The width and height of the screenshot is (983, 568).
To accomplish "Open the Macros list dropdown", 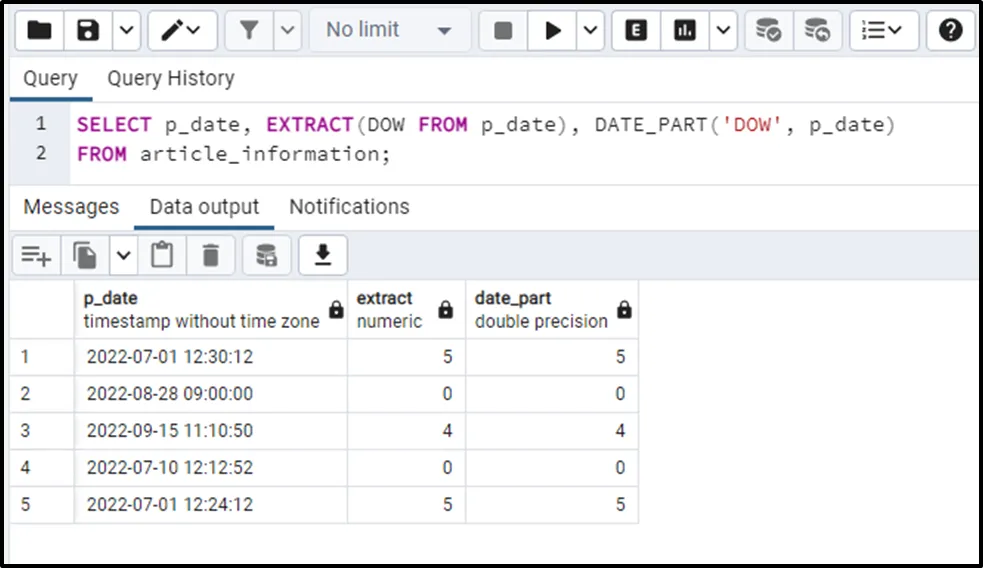I will point(883,31).
